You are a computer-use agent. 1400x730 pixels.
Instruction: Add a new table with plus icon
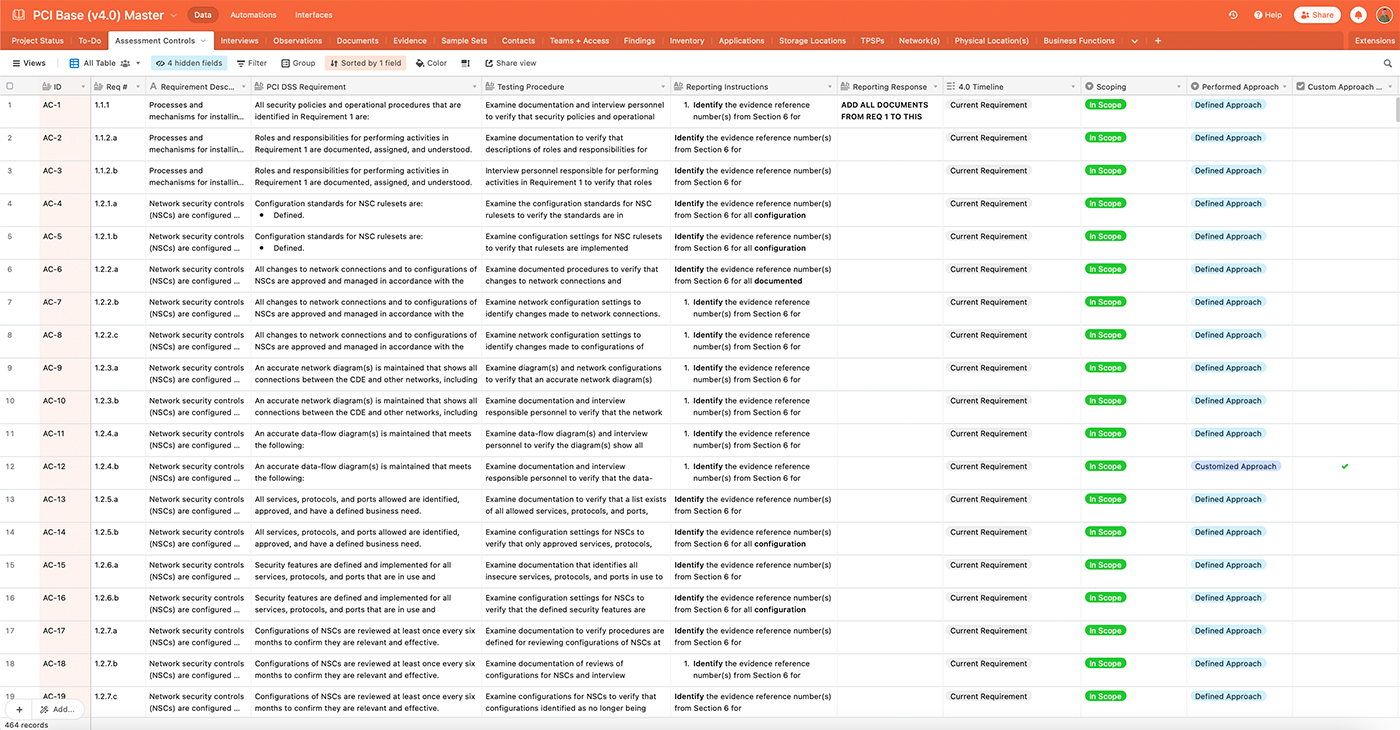coord(1158,41)
